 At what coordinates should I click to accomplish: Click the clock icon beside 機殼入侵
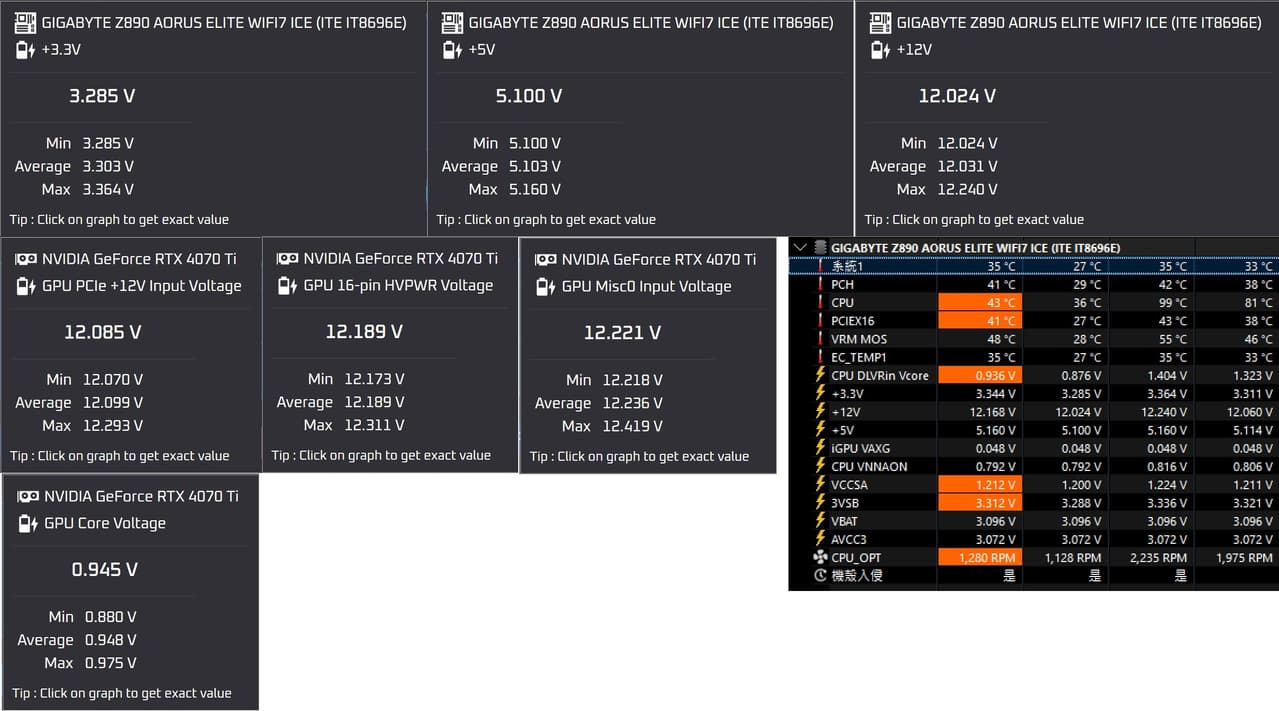coord(820,576)
